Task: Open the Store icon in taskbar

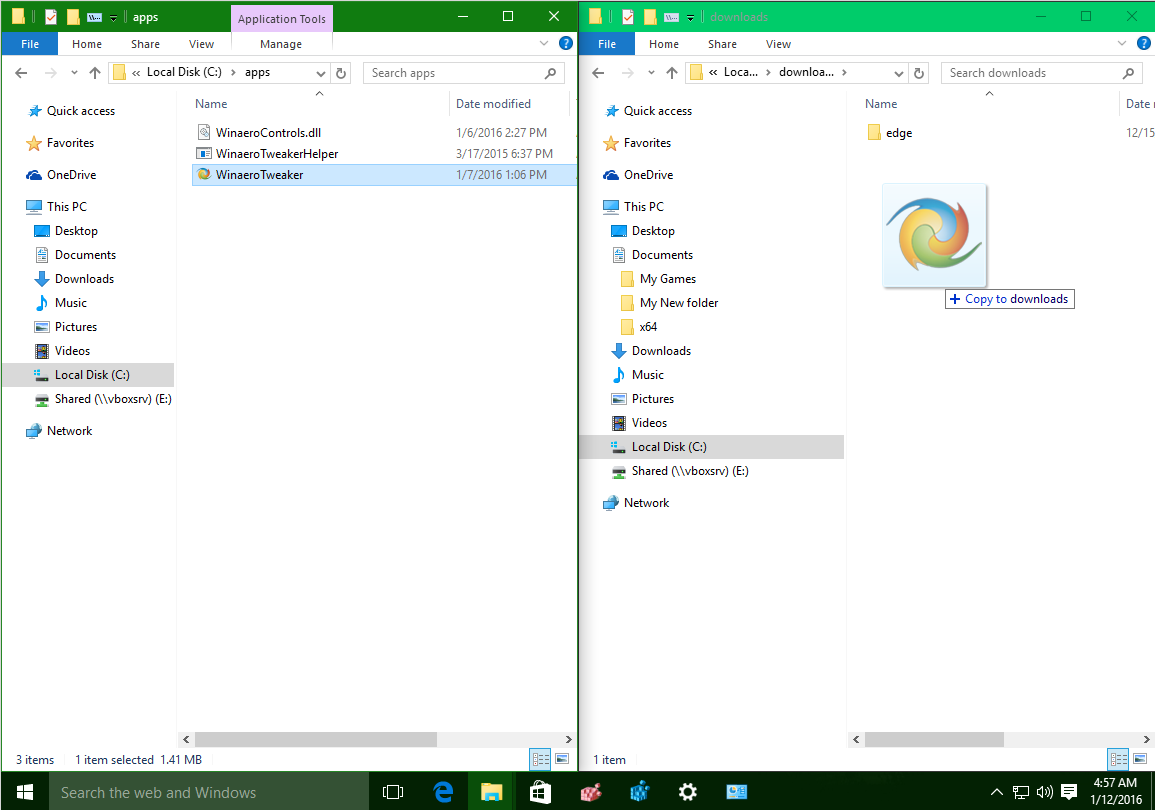Action: click(540, 792)
